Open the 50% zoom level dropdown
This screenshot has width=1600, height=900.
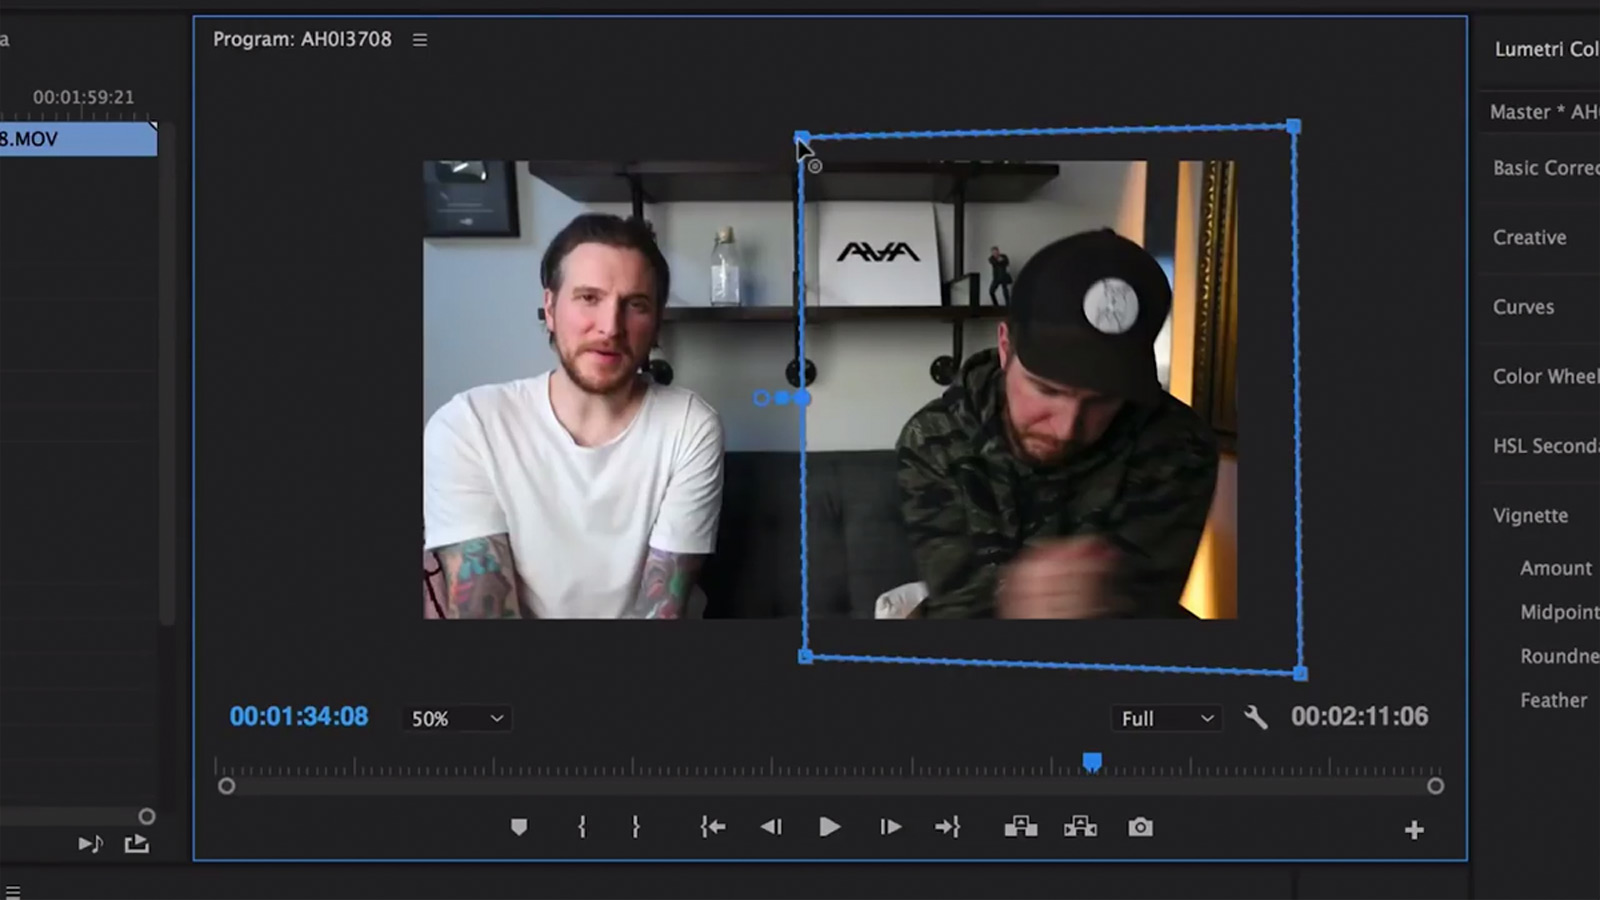tap(456, 718)
